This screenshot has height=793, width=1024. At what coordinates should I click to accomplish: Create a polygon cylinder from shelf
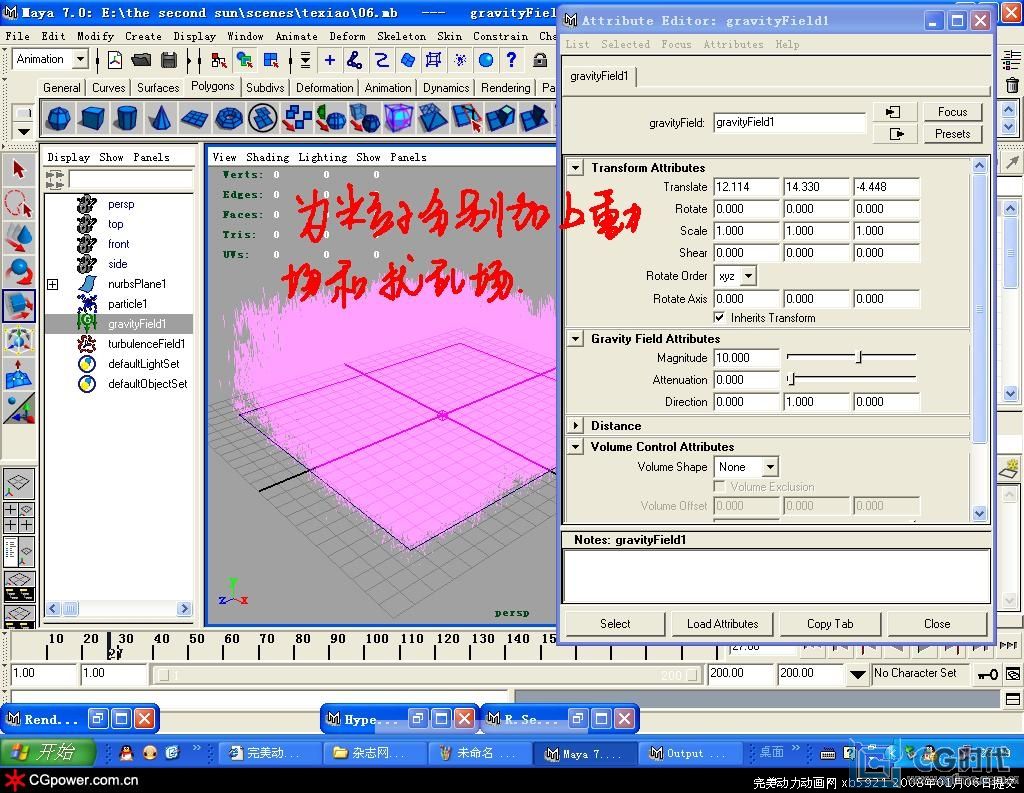pos(126,119)
